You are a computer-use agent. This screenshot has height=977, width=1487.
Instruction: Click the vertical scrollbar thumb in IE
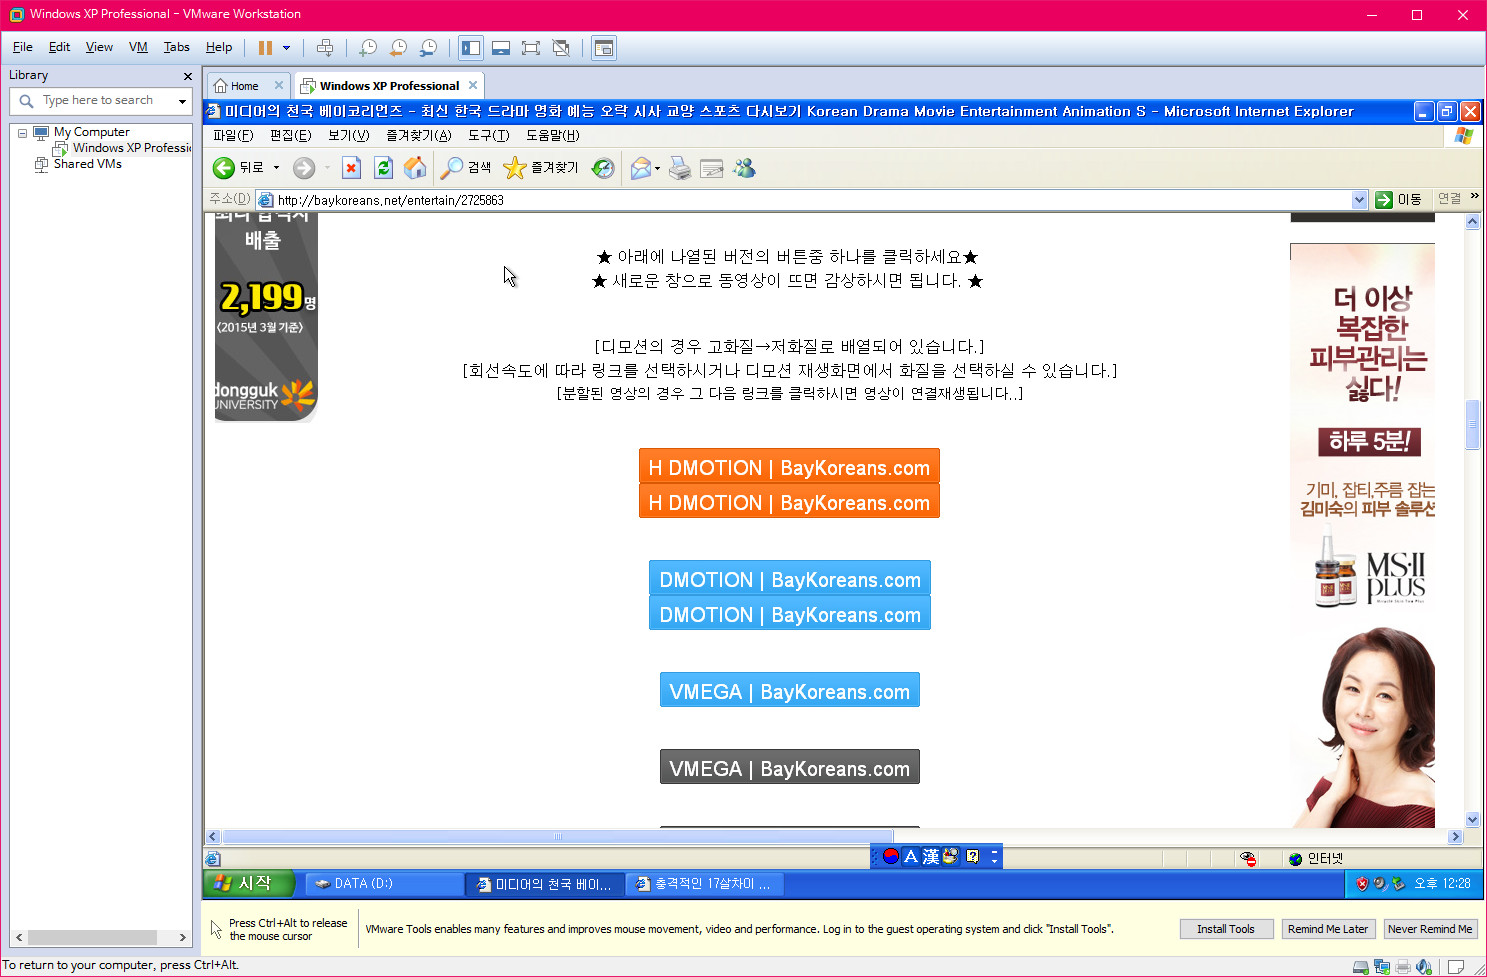coord(1472,424)
